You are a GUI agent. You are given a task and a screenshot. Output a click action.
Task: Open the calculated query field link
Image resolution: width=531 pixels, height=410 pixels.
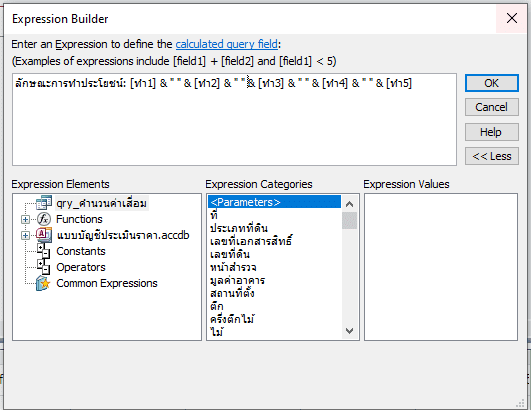click(x=227, y=44)
